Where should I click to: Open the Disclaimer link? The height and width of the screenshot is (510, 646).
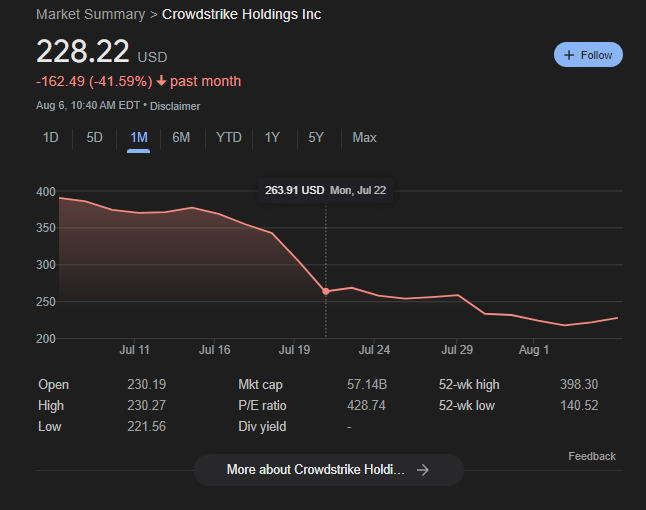coord(175,106)
